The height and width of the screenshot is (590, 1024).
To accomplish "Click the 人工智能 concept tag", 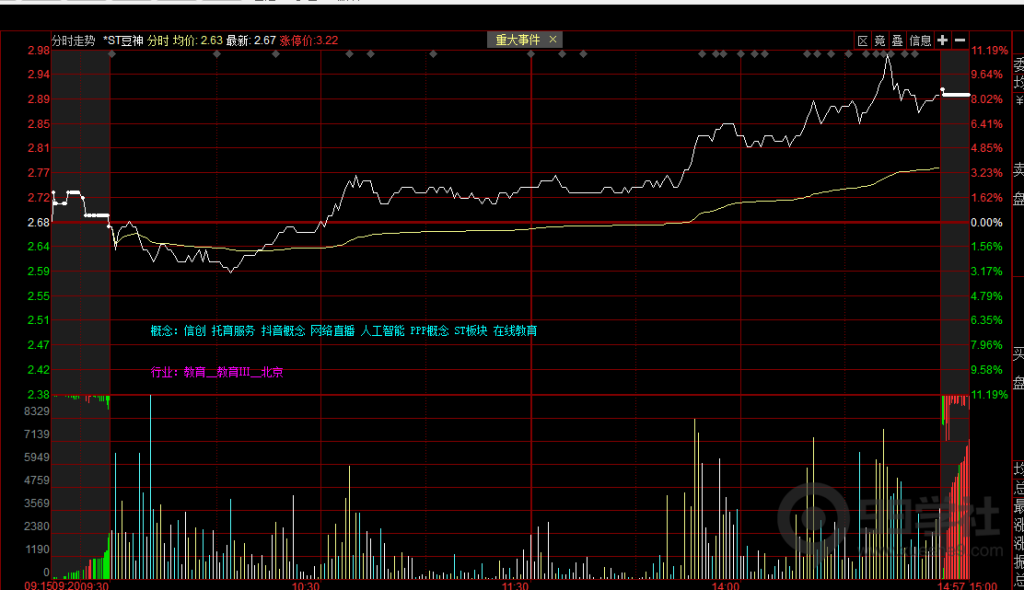I will point(382,330).
